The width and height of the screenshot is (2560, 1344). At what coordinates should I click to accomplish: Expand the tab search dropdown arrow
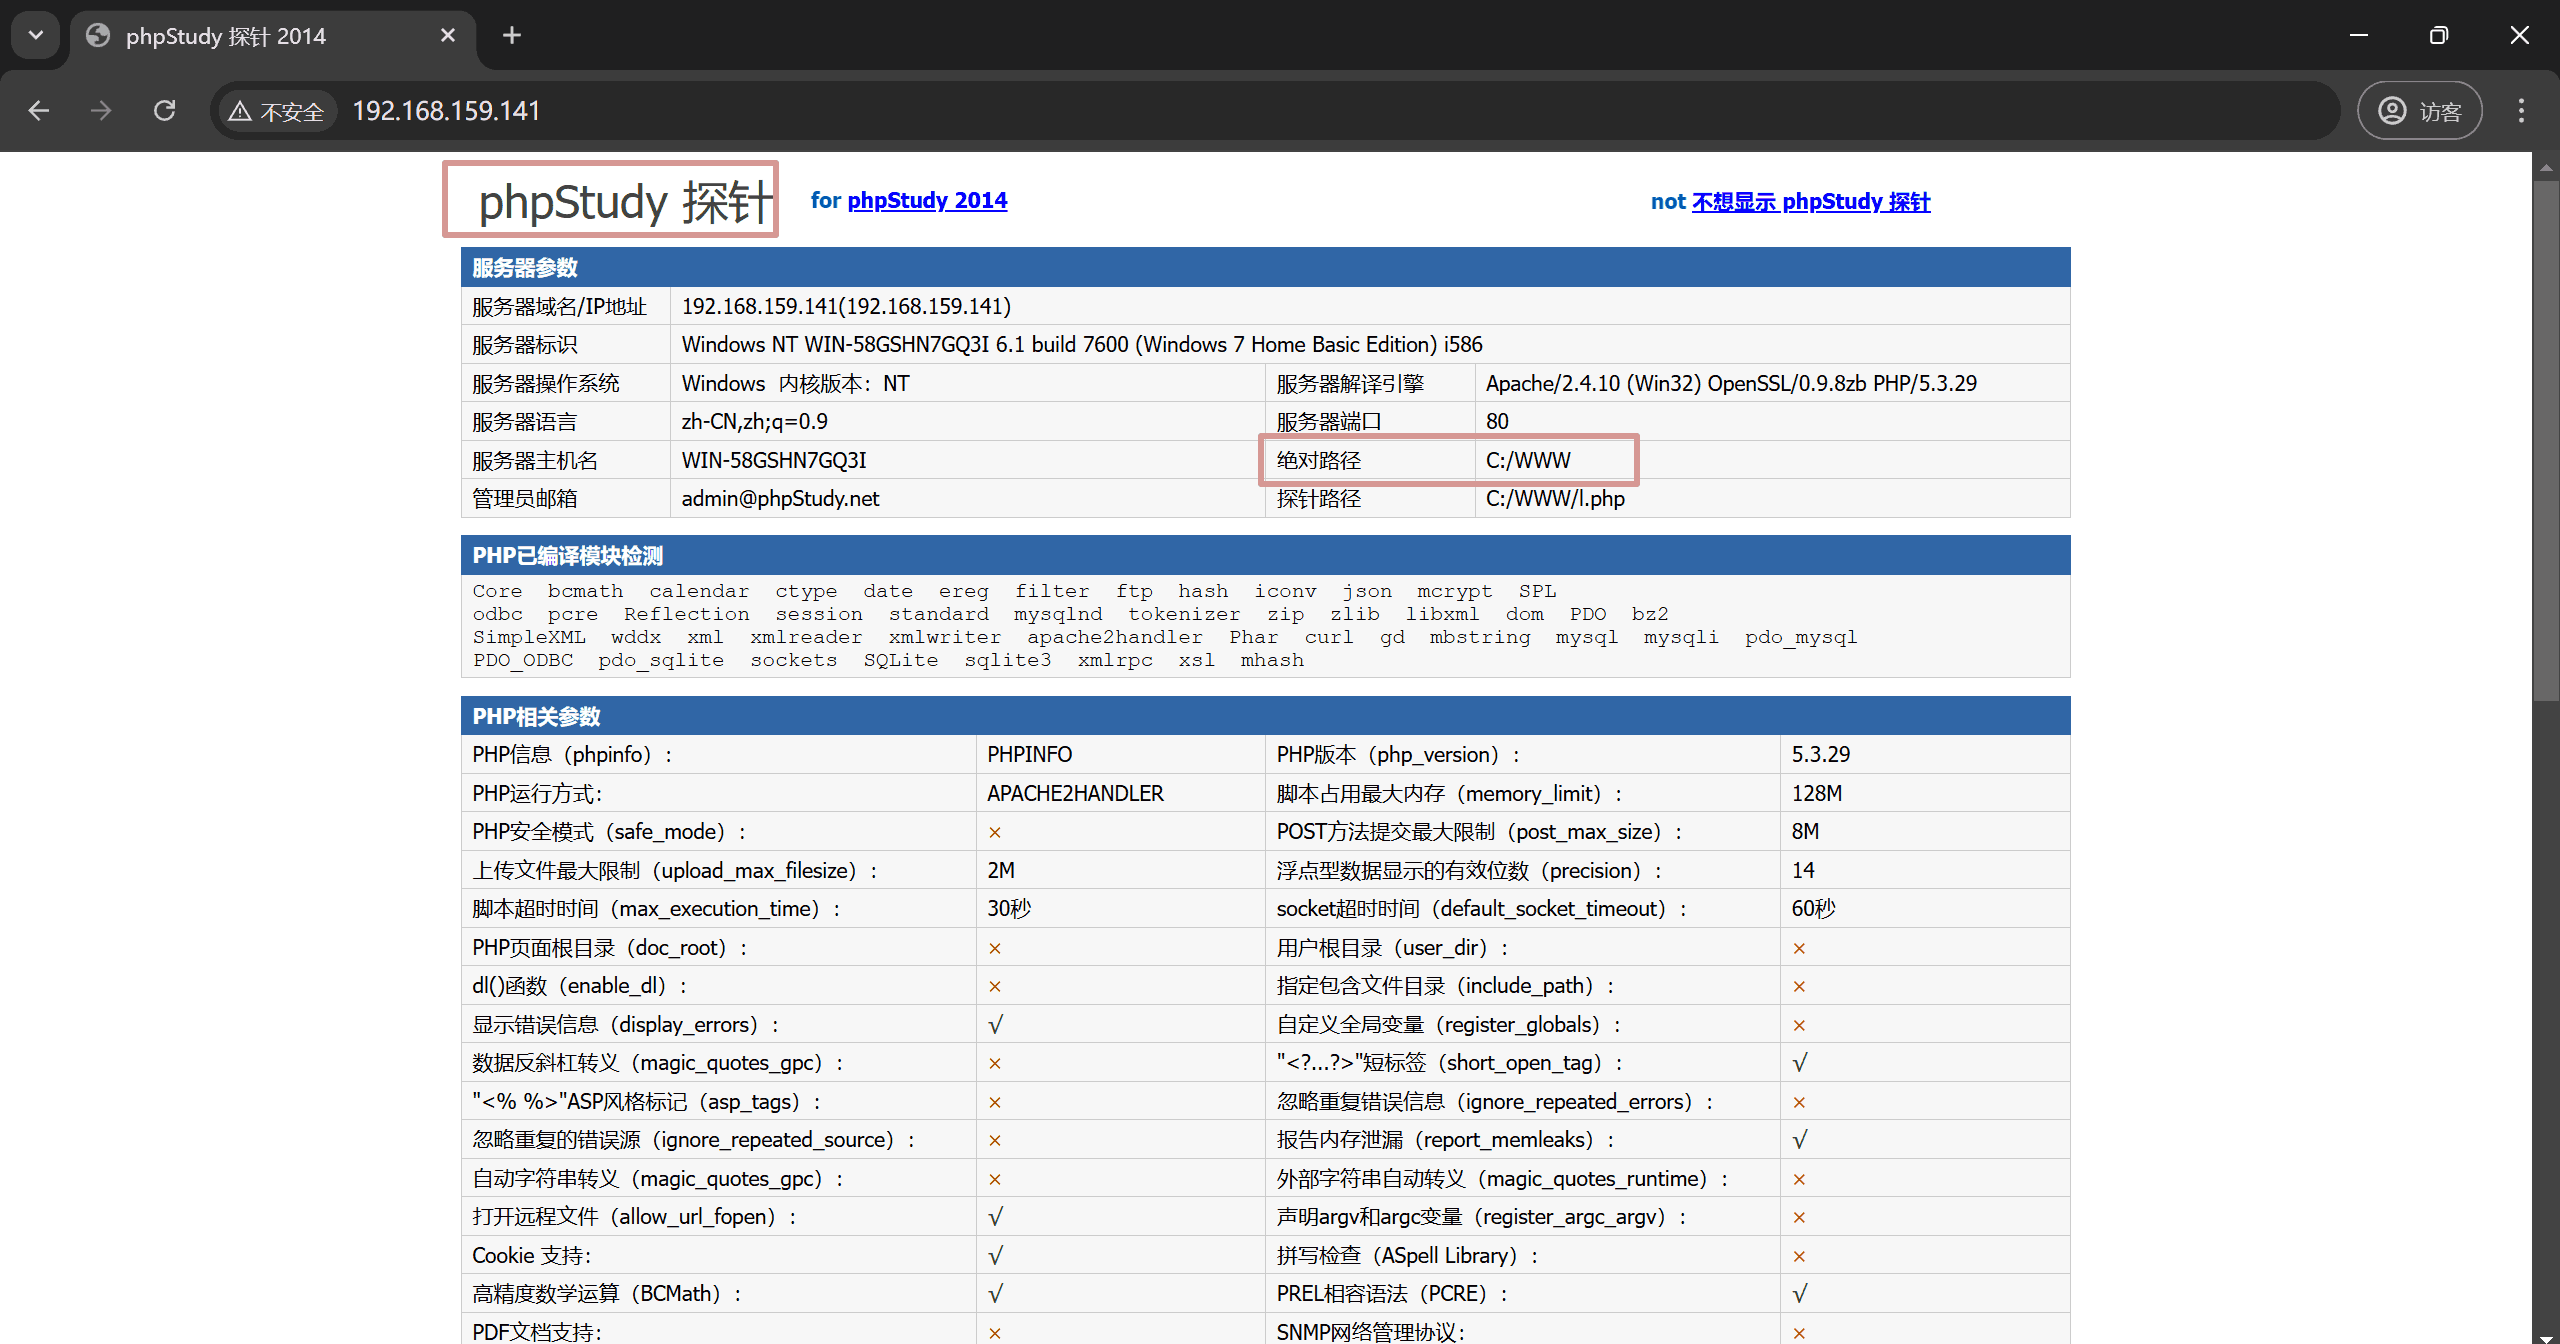pos(36,36)
